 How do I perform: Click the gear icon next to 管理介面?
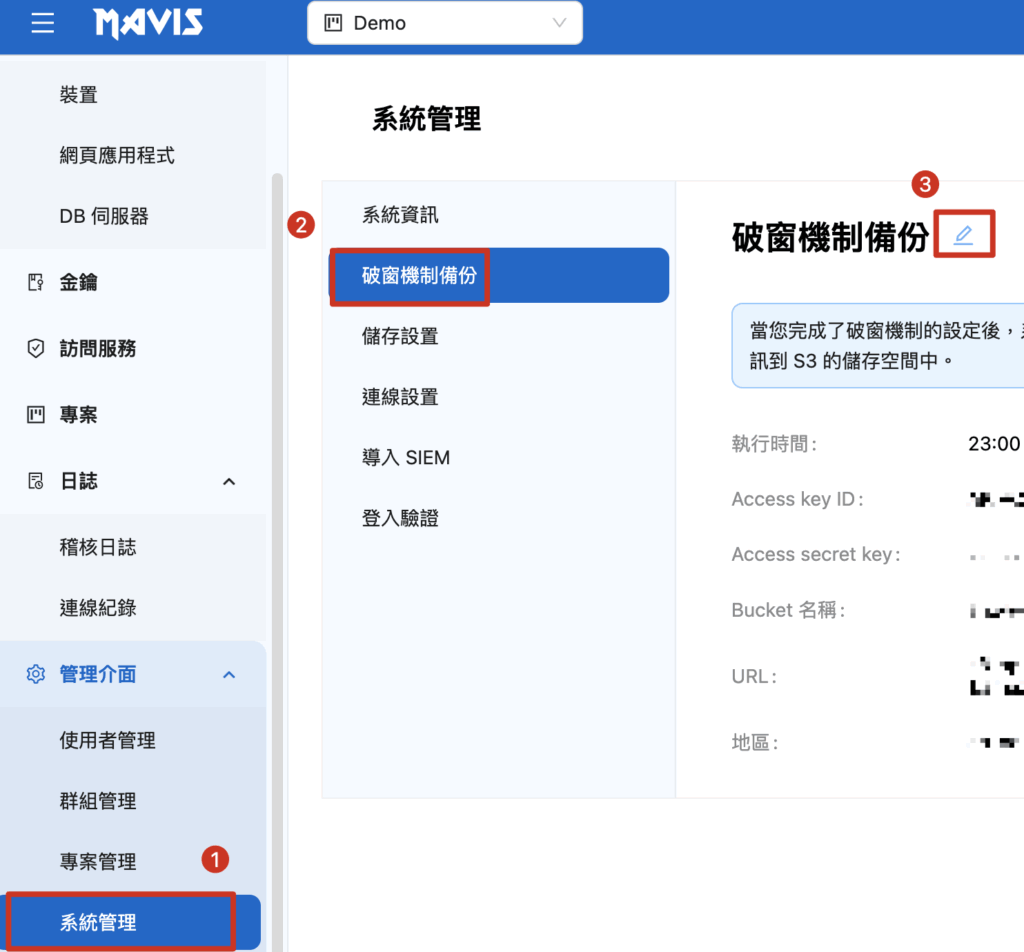36,675
